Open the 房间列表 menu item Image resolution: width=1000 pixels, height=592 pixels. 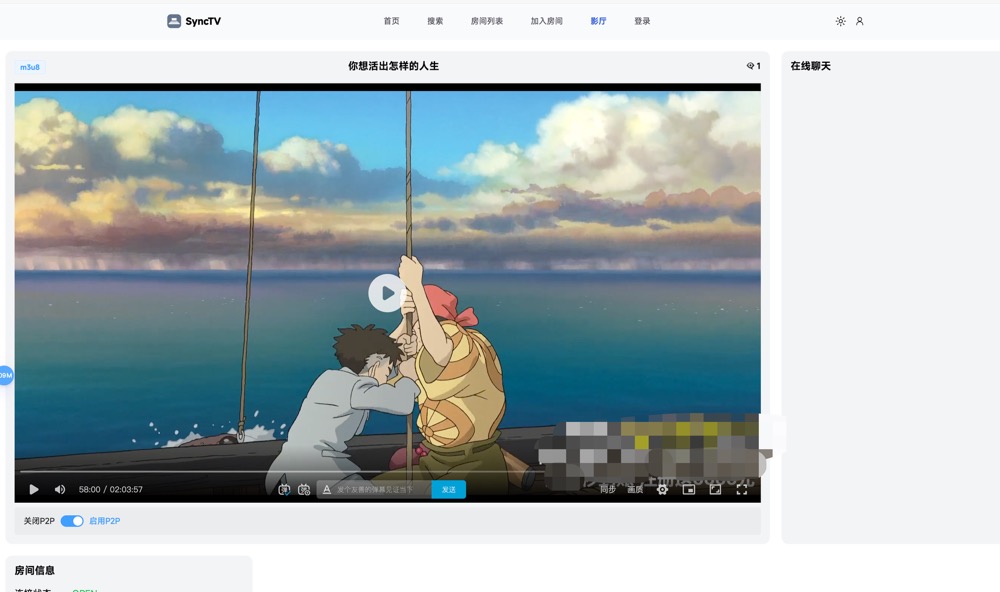(x=487, y=21)
